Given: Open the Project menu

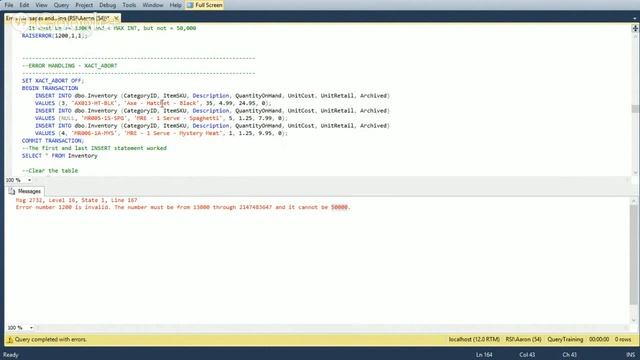Looking at the screenshot, I should pos(84,5).
